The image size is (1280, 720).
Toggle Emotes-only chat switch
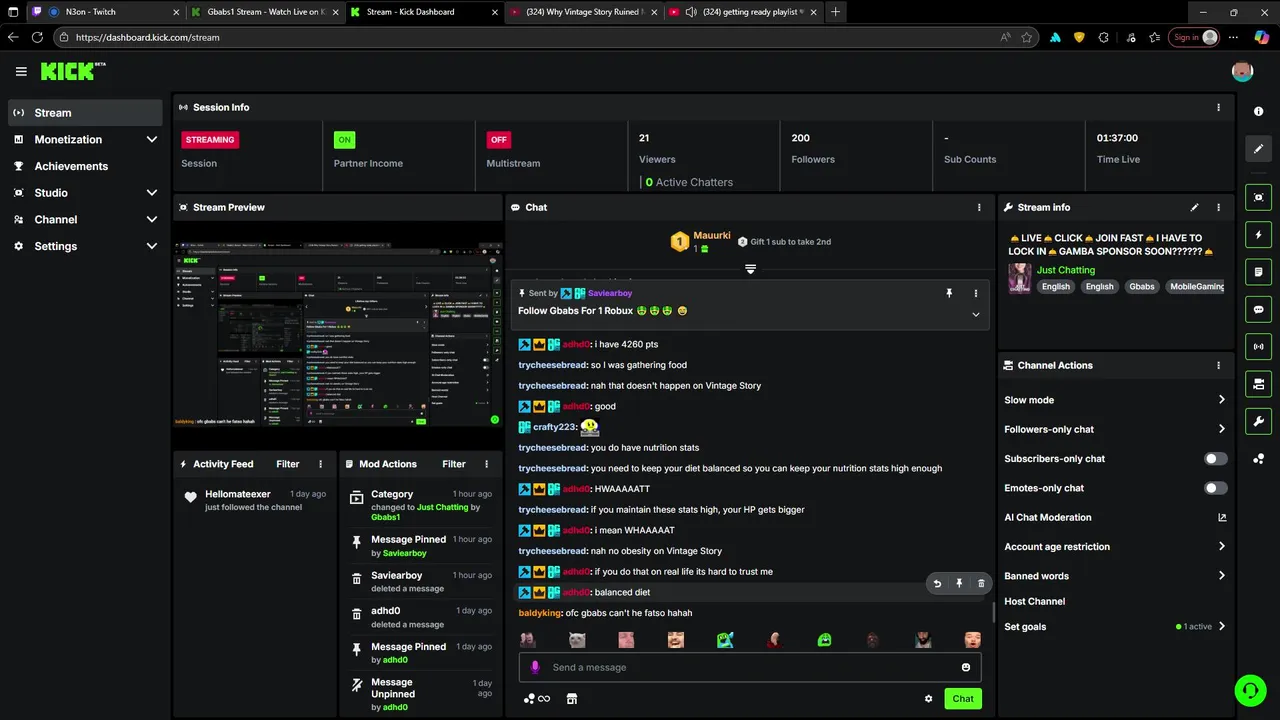click(x=1215, y=488)
